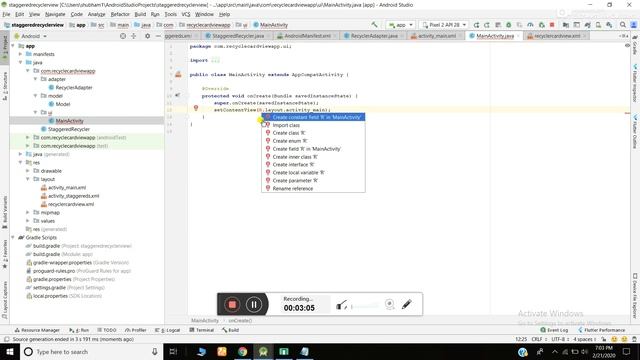This screenshot has width=640, height=360.
Task: Click the Android Studio taskbar icon
Action: point(263,351)
